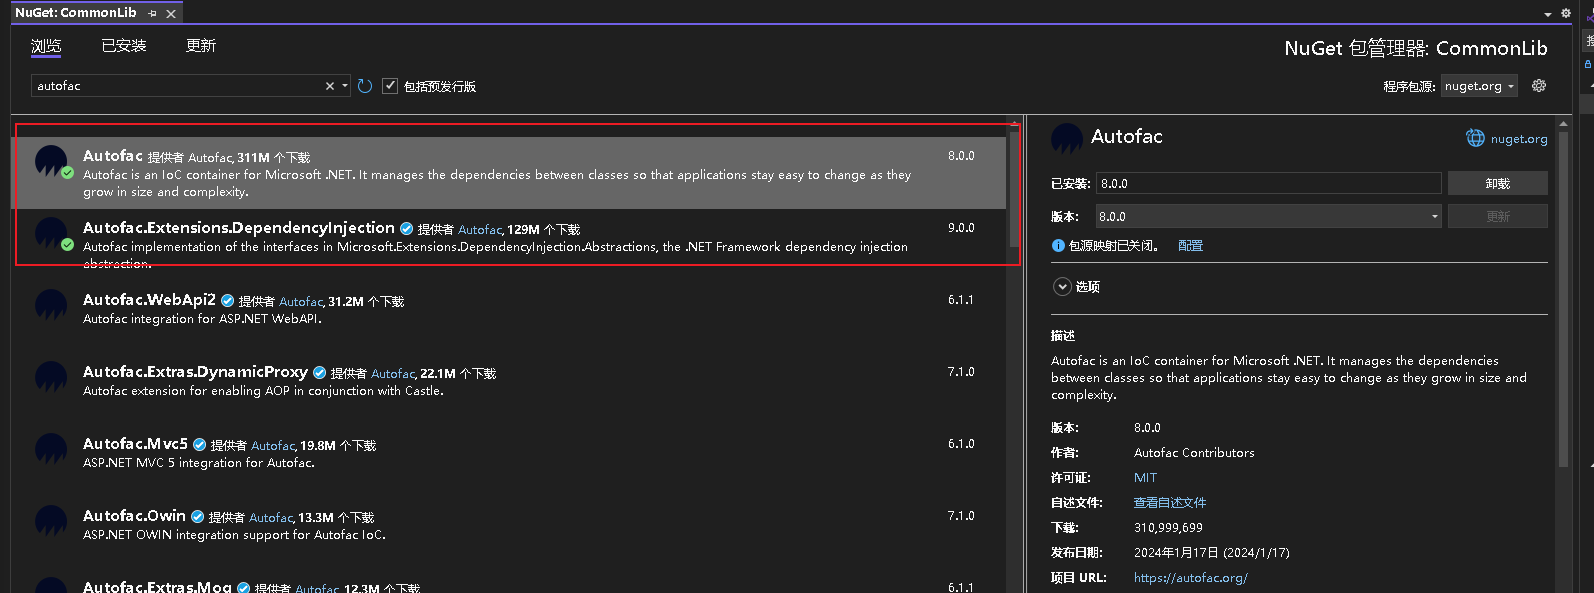
Task: Click the 已安装 8.0.0 field
Action: 1269,183
